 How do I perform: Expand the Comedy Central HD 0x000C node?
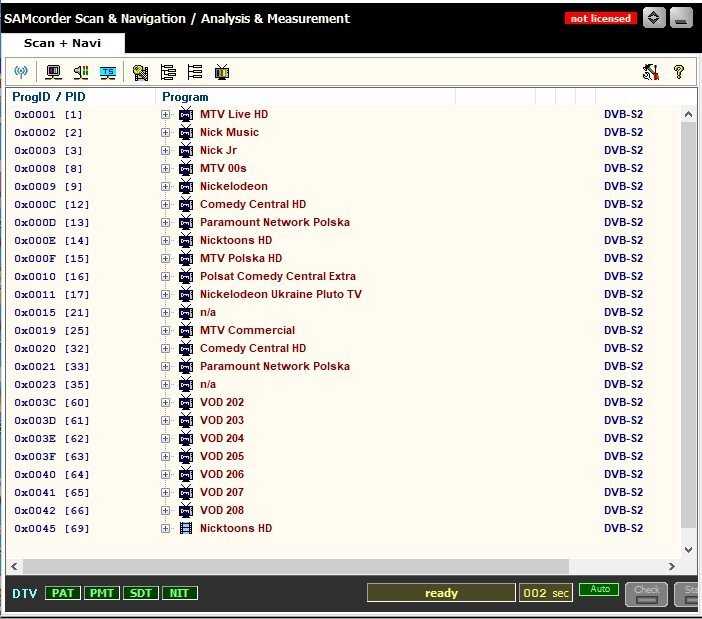click(166, 205)
